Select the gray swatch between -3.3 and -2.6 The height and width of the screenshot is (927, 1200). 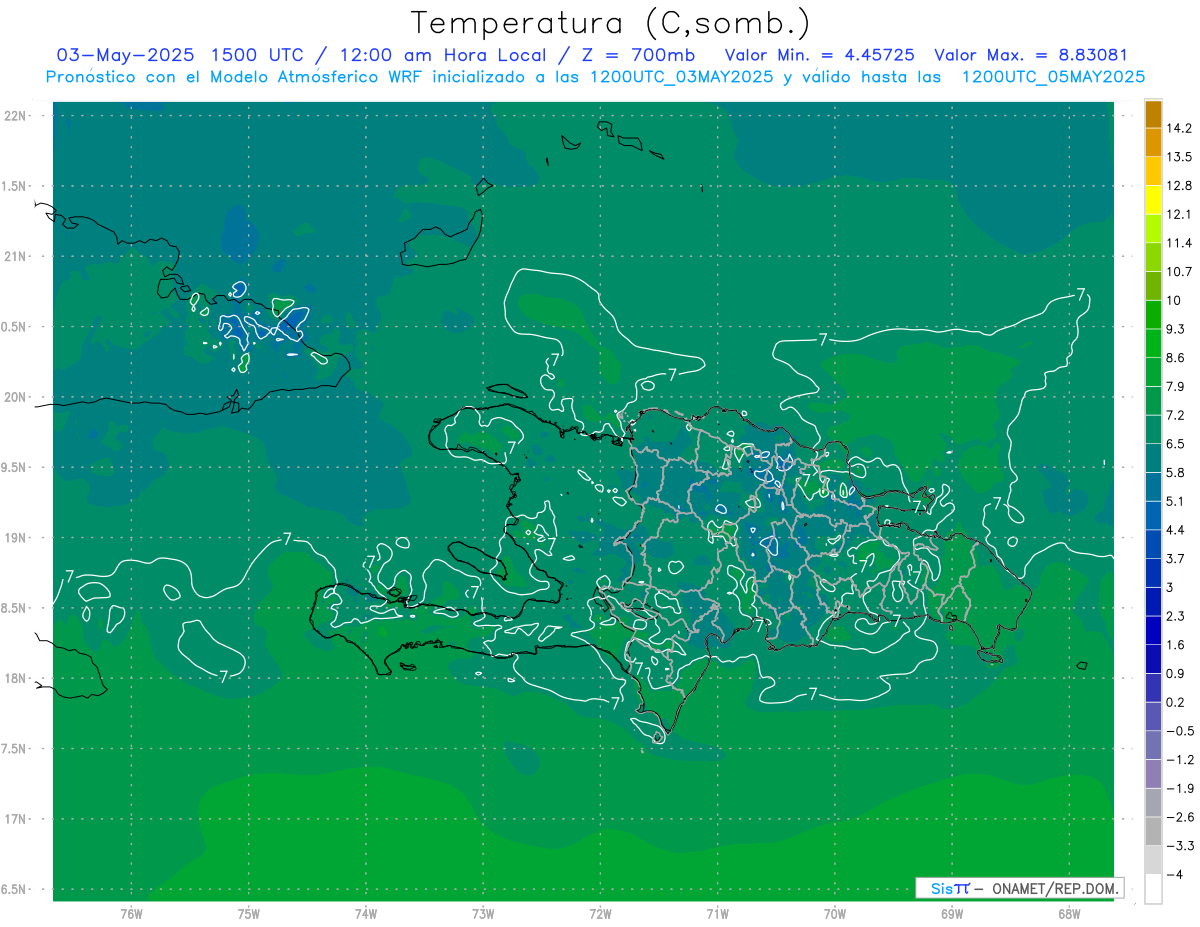point(1153,832)
